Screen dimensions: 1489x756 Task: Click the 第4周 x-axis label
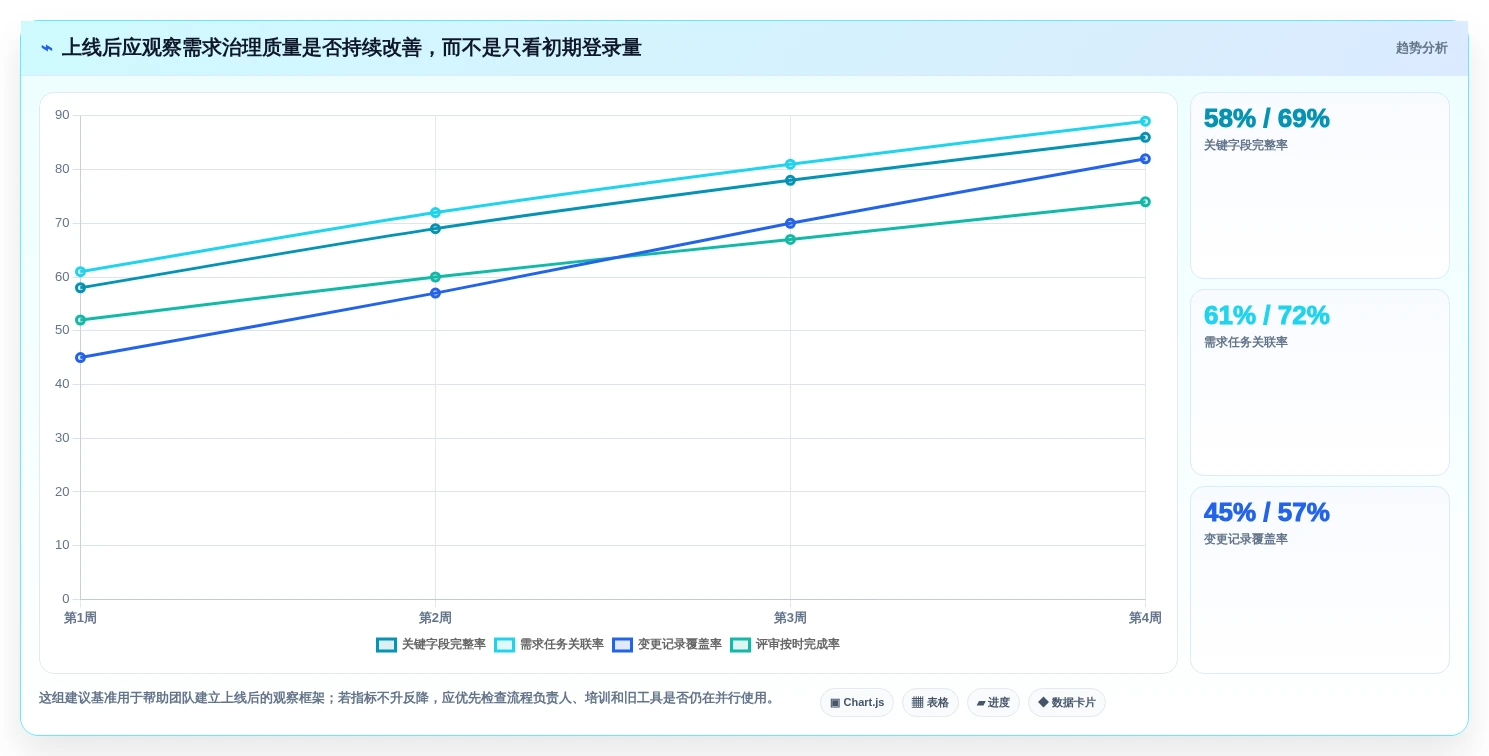pyautogui.click(x=1145, y=618)
